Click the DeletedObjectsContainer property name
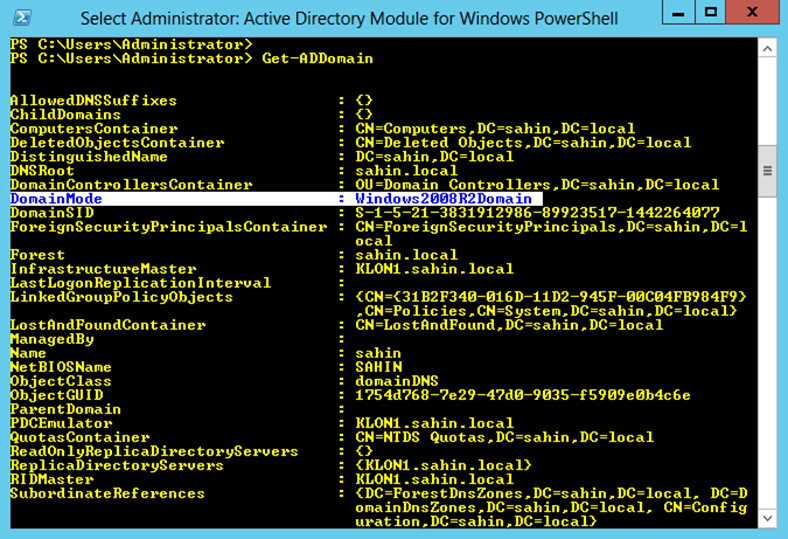This screenshot has height=539, width=788. pyautogui.click(x=117, y=143)
